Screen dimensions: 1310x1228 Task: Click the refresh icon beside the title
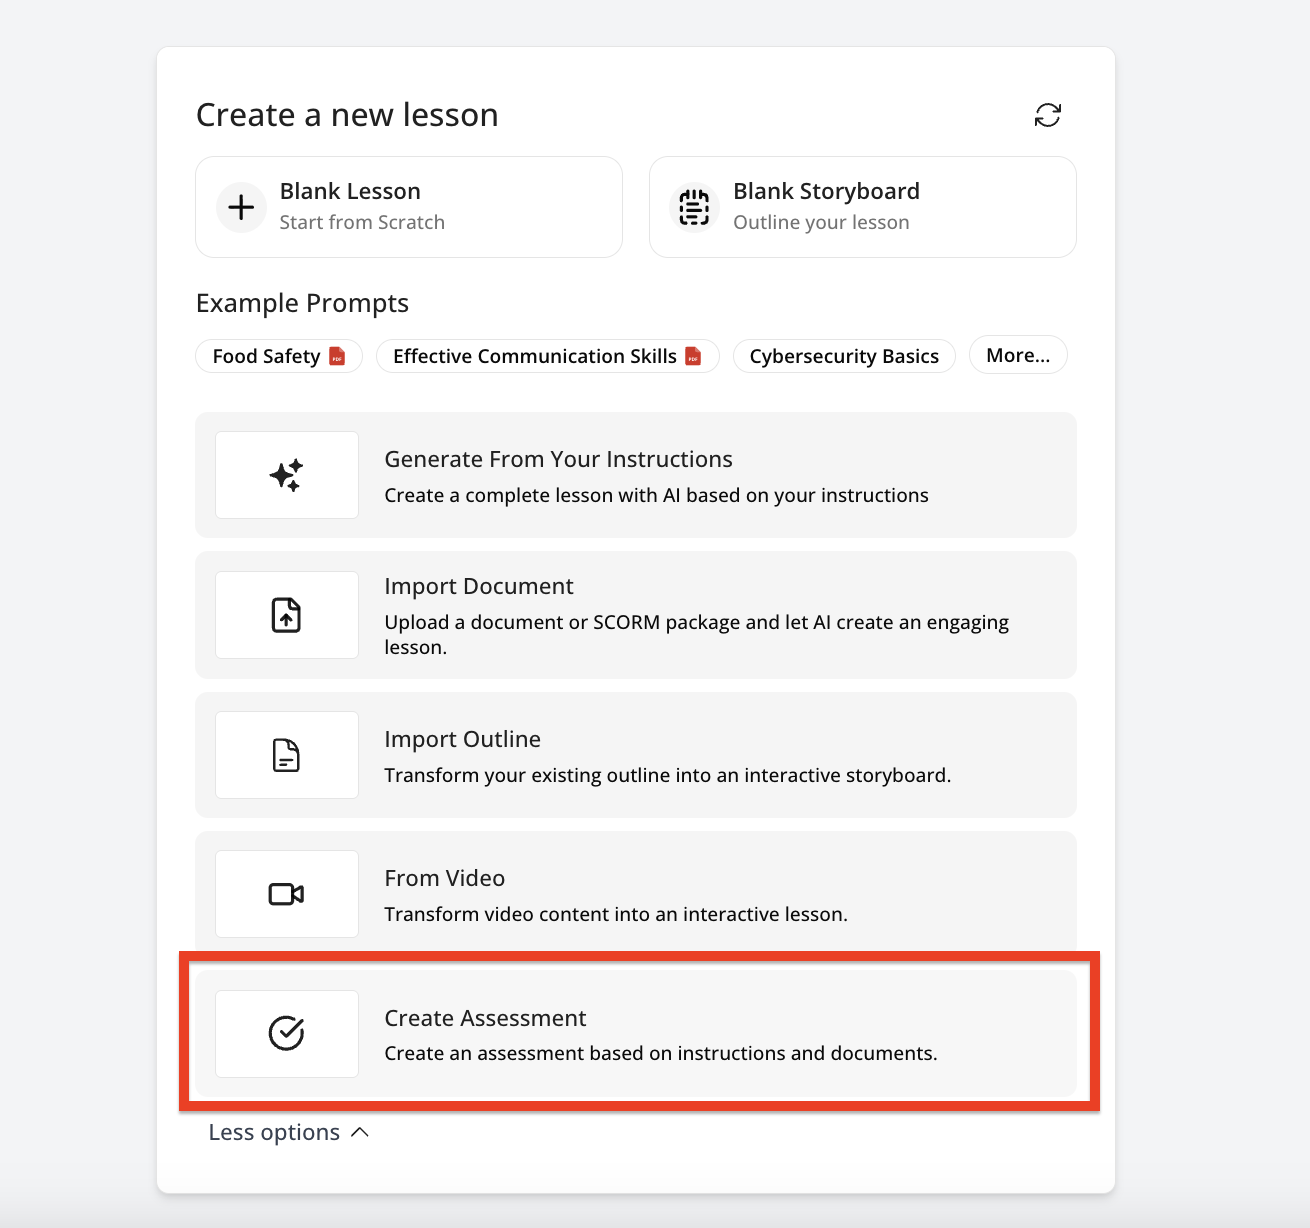[x=1047, y=115]
